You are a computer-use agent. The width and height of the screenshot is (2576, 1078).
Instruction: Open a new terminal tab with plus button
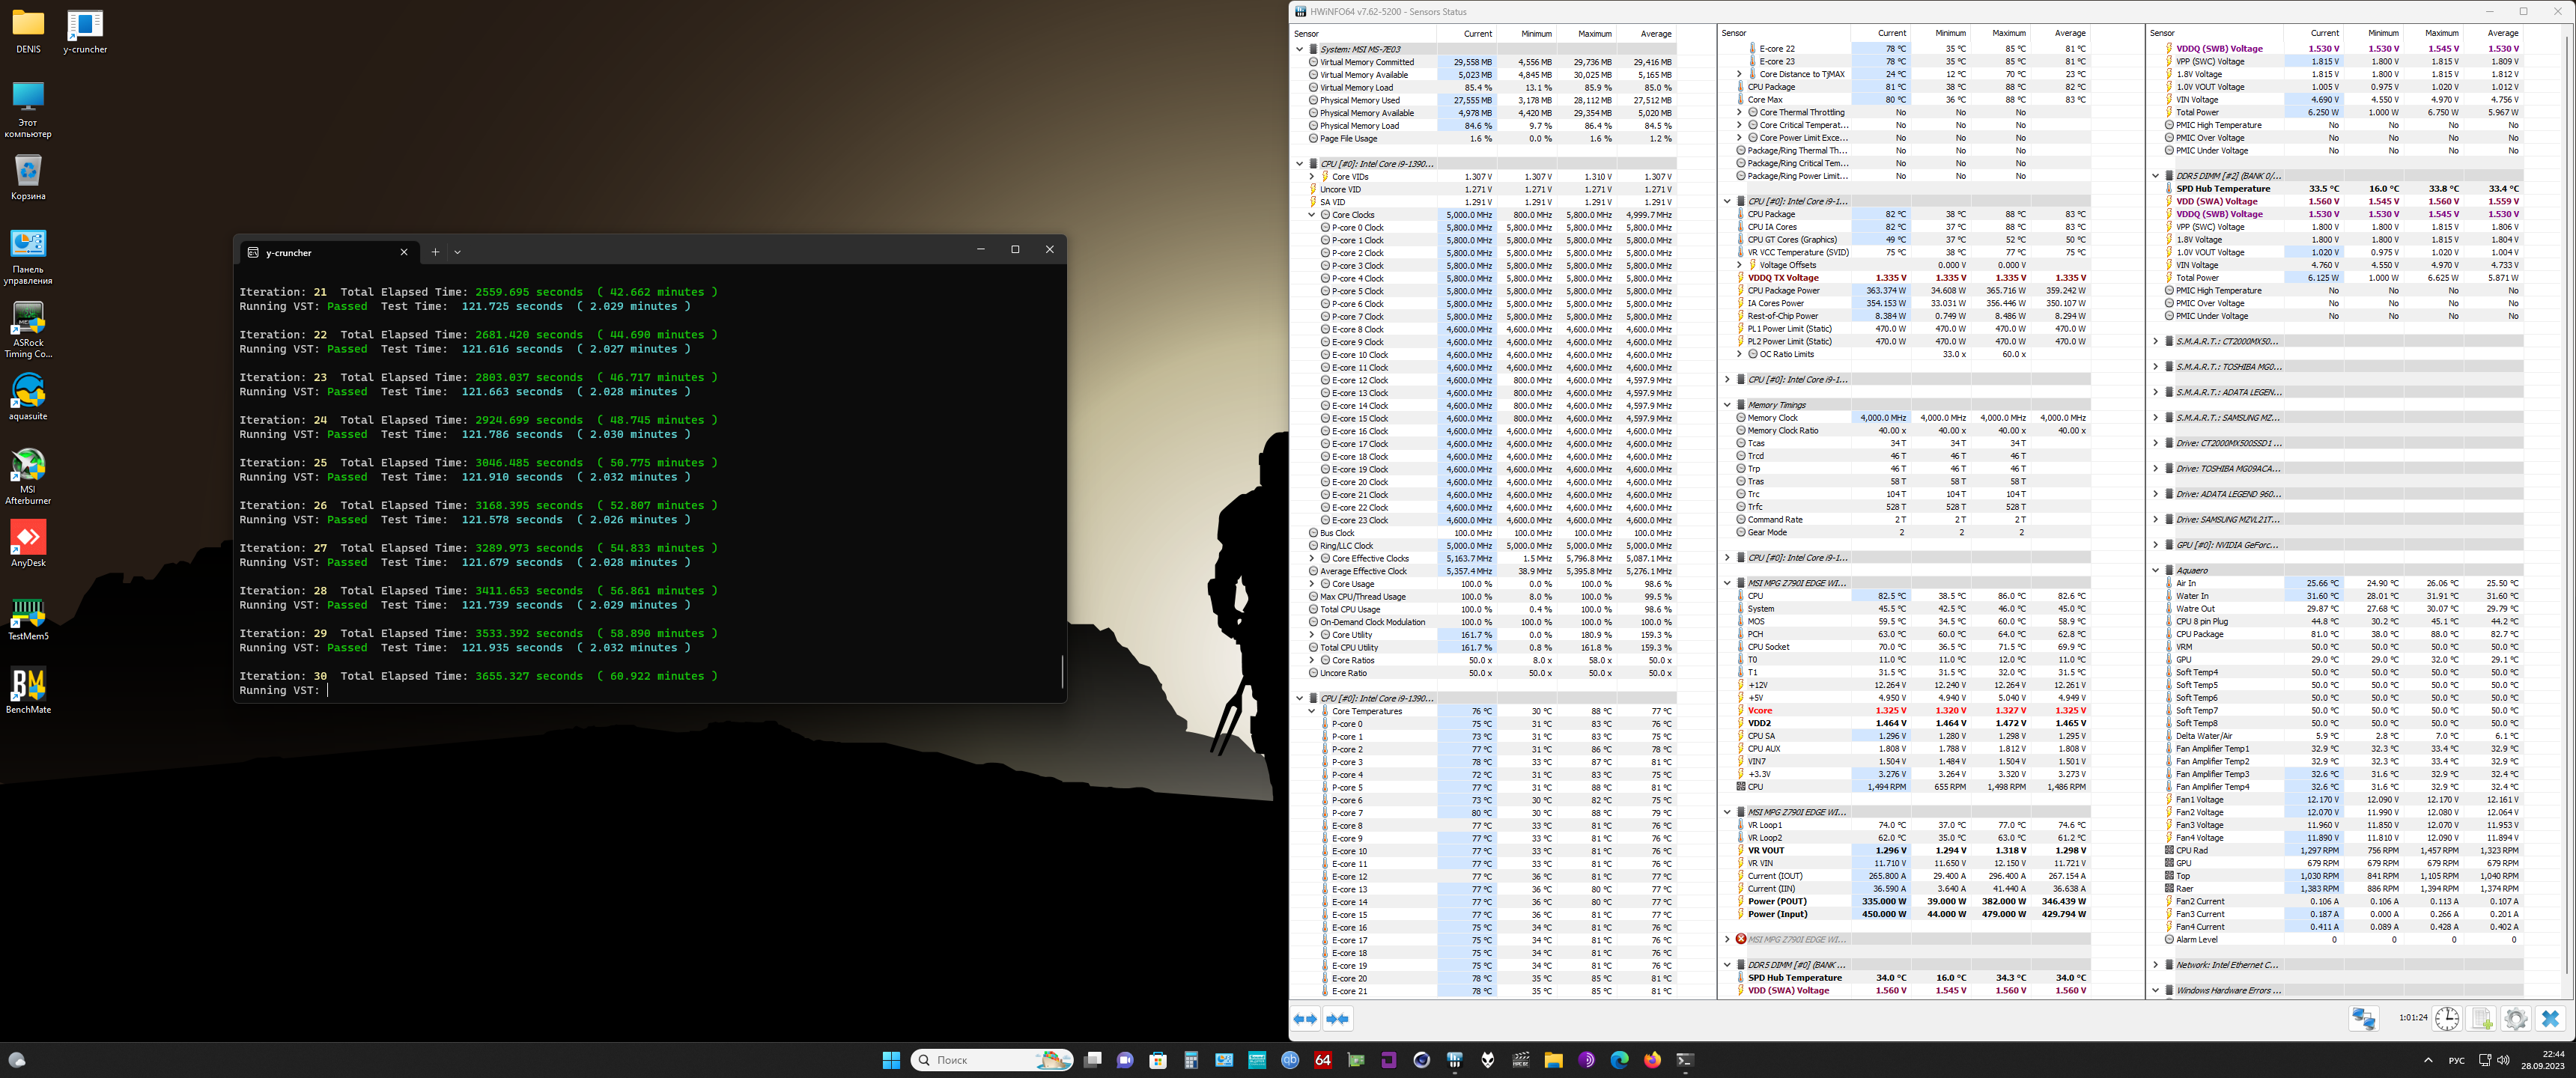(x=435, y=252)
